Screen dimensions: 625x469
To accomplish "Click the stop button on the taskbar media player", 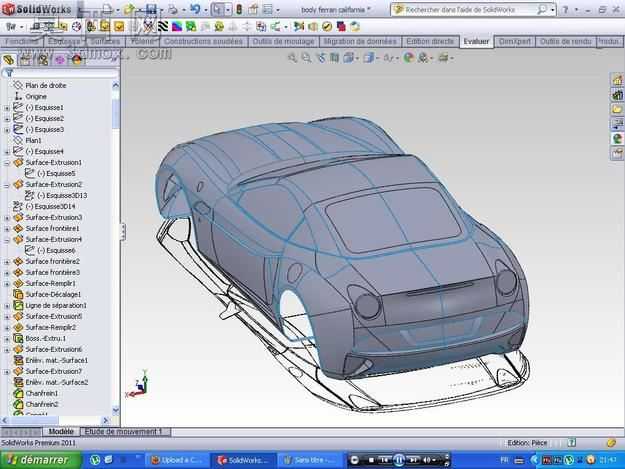I will 371,460.
